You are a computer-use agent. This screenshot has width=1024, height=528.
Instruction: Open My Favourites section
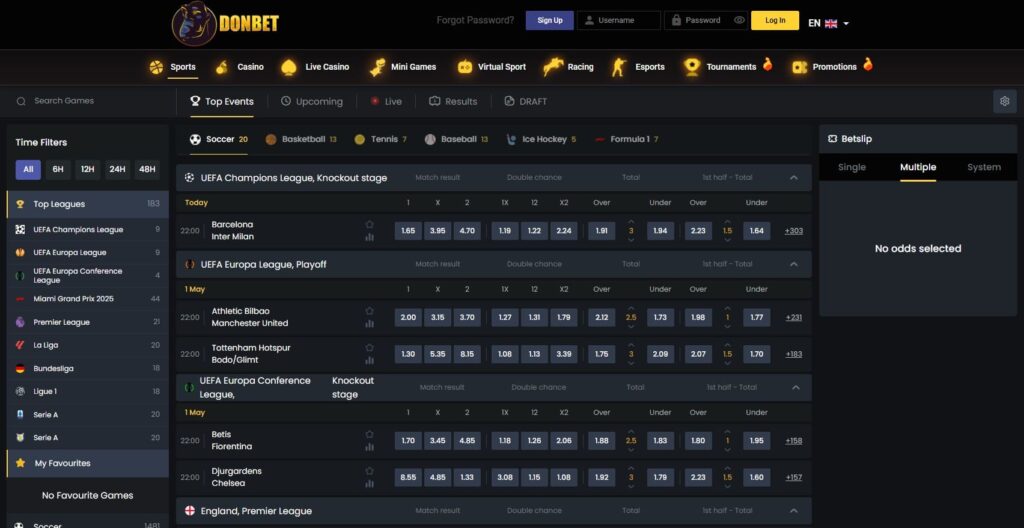click(x=88, y=463)
